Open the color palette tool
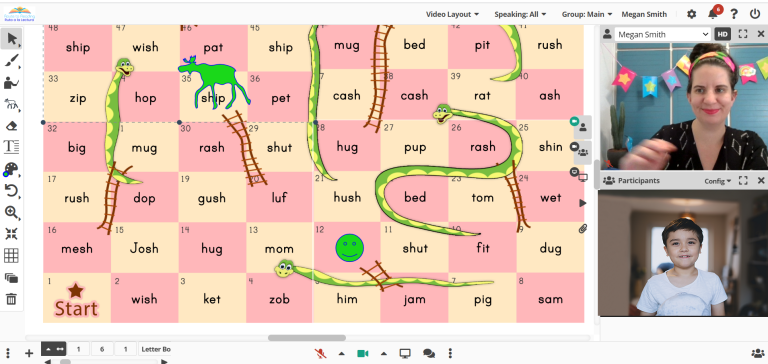The height and width of the screenshot is (364, 768). (11, 170)
